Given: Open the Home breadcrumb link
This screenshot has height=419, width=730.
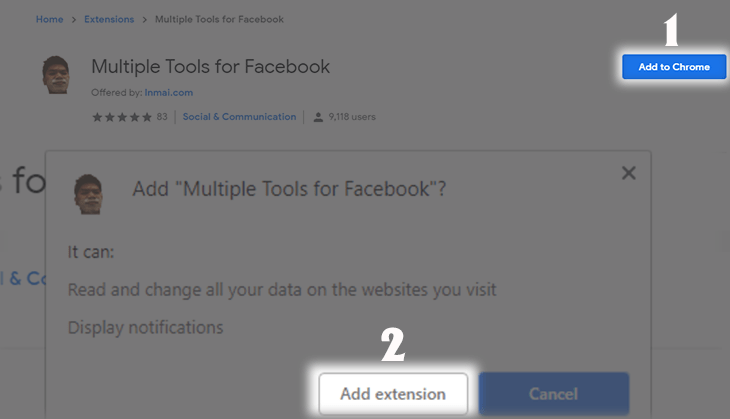Looking at the screenshot, I should tap(49, 19).
